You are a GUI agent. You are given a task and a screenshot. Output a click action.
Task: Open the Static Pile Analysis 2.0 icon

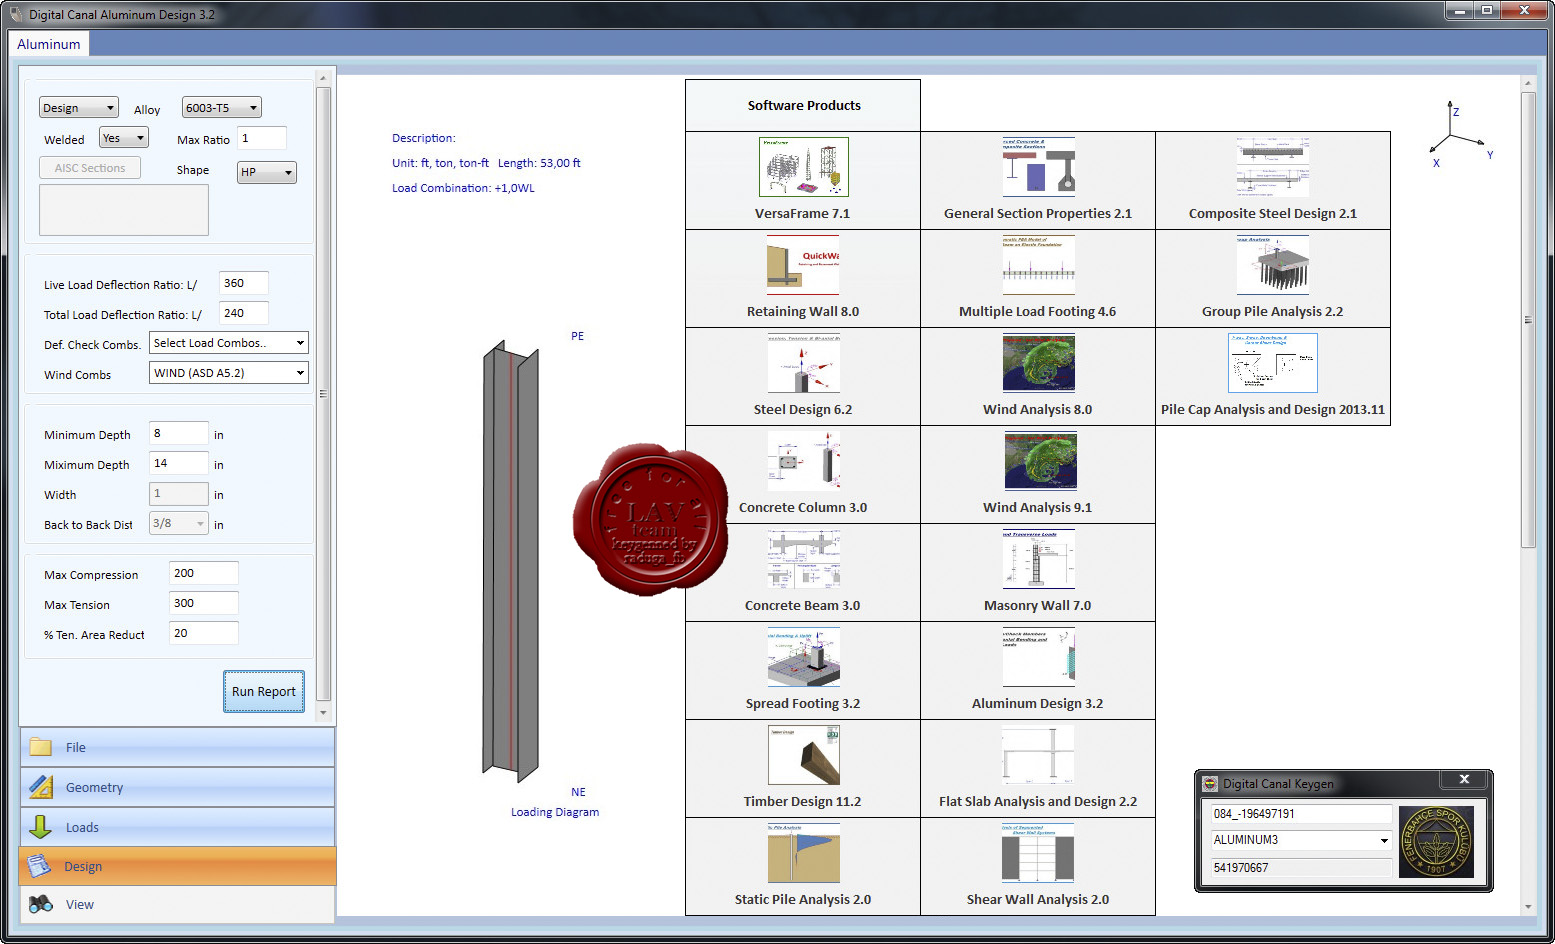(803, 853)
